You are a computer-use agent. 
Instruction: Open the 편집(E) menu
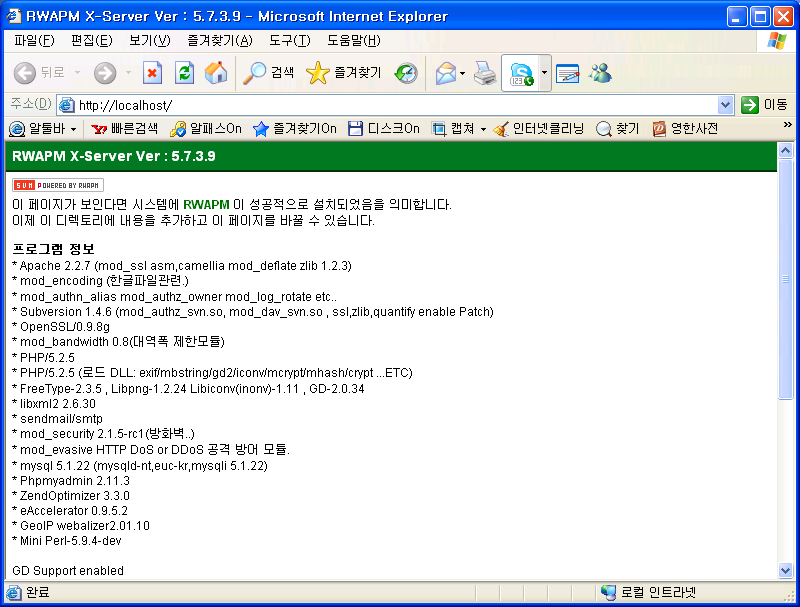click(92, 41)
